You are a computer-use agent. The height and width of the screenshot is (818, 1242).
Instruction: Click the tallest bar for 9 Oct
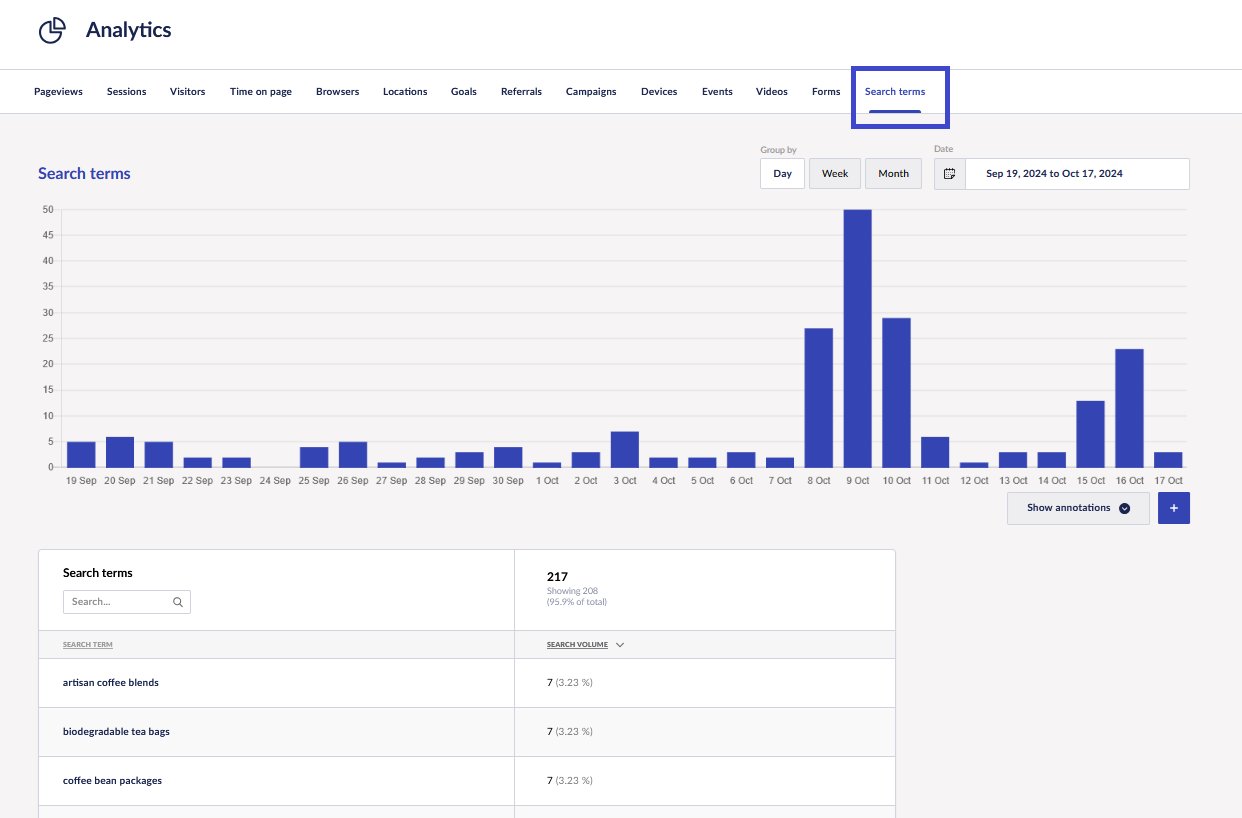coord(857,338)
